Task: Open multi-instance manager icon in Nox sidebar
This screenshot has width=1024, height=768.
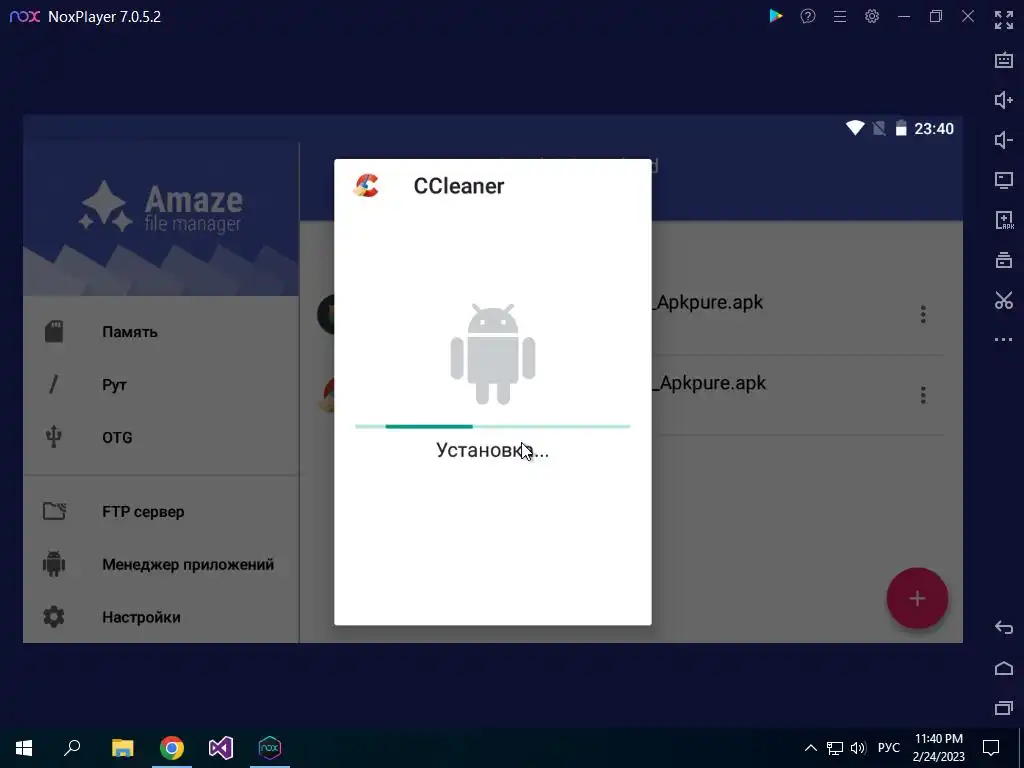Action: (1004, 260)
